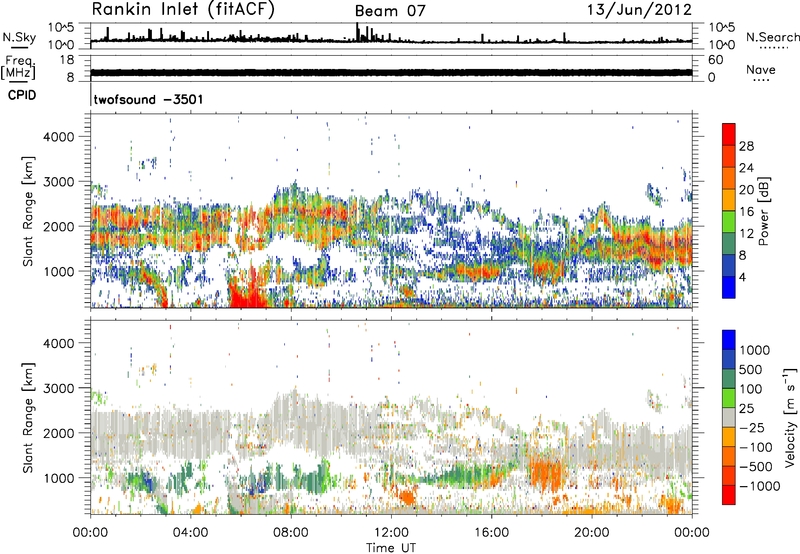Click the 'Nave' legend label
Viewport: 800px width, 554px height.
click(x=761, y=69)
